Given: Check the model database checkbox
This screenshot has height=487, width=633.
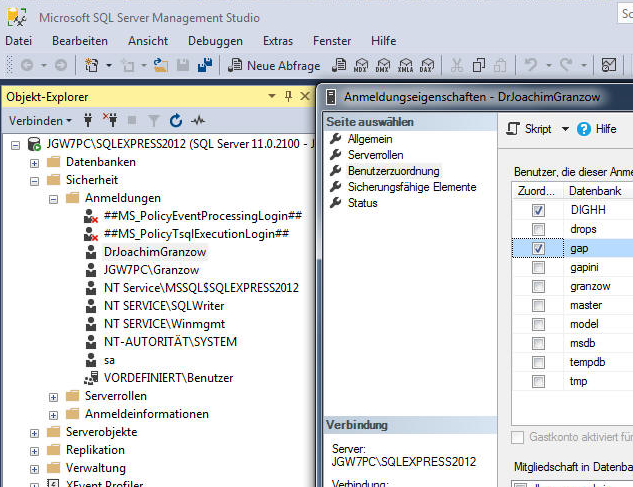Looking at the screenshot, I should [538, 324].
